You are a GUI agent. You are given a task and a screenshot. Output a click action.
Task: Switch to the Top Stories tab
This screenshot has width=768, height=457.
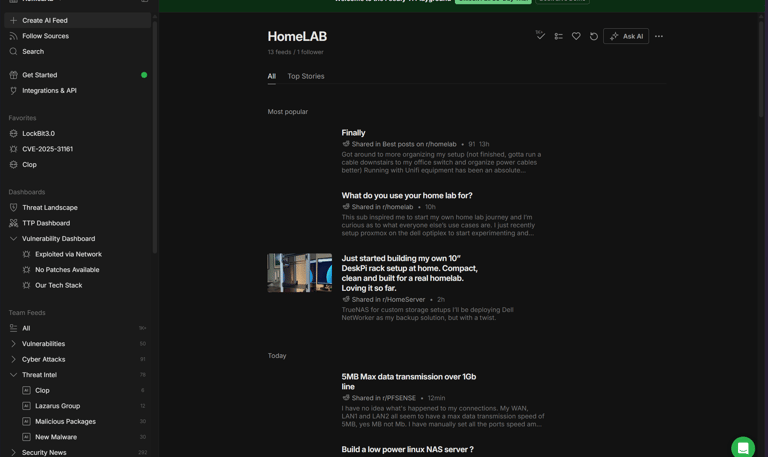pos(306,76)
